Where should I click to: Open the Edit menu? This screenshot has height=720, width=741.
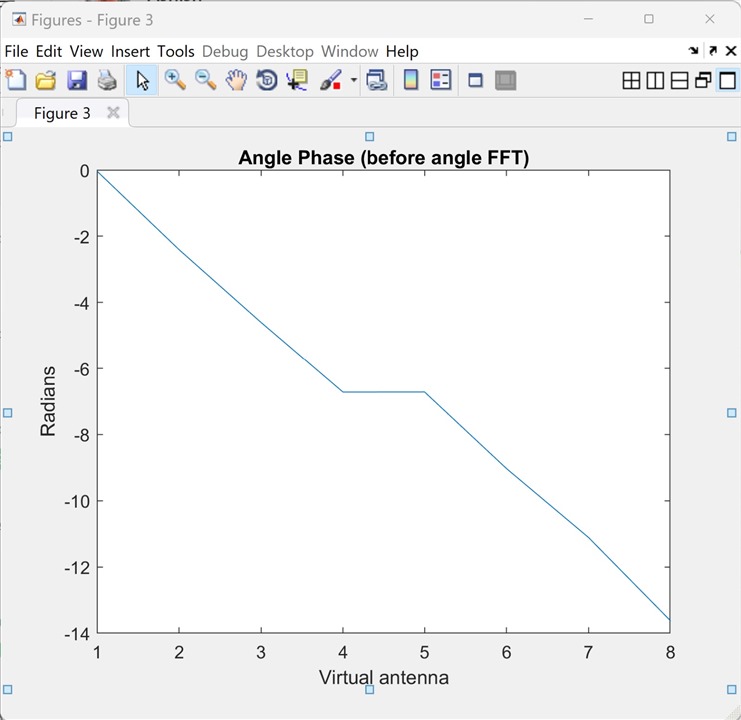click(49, 51)
